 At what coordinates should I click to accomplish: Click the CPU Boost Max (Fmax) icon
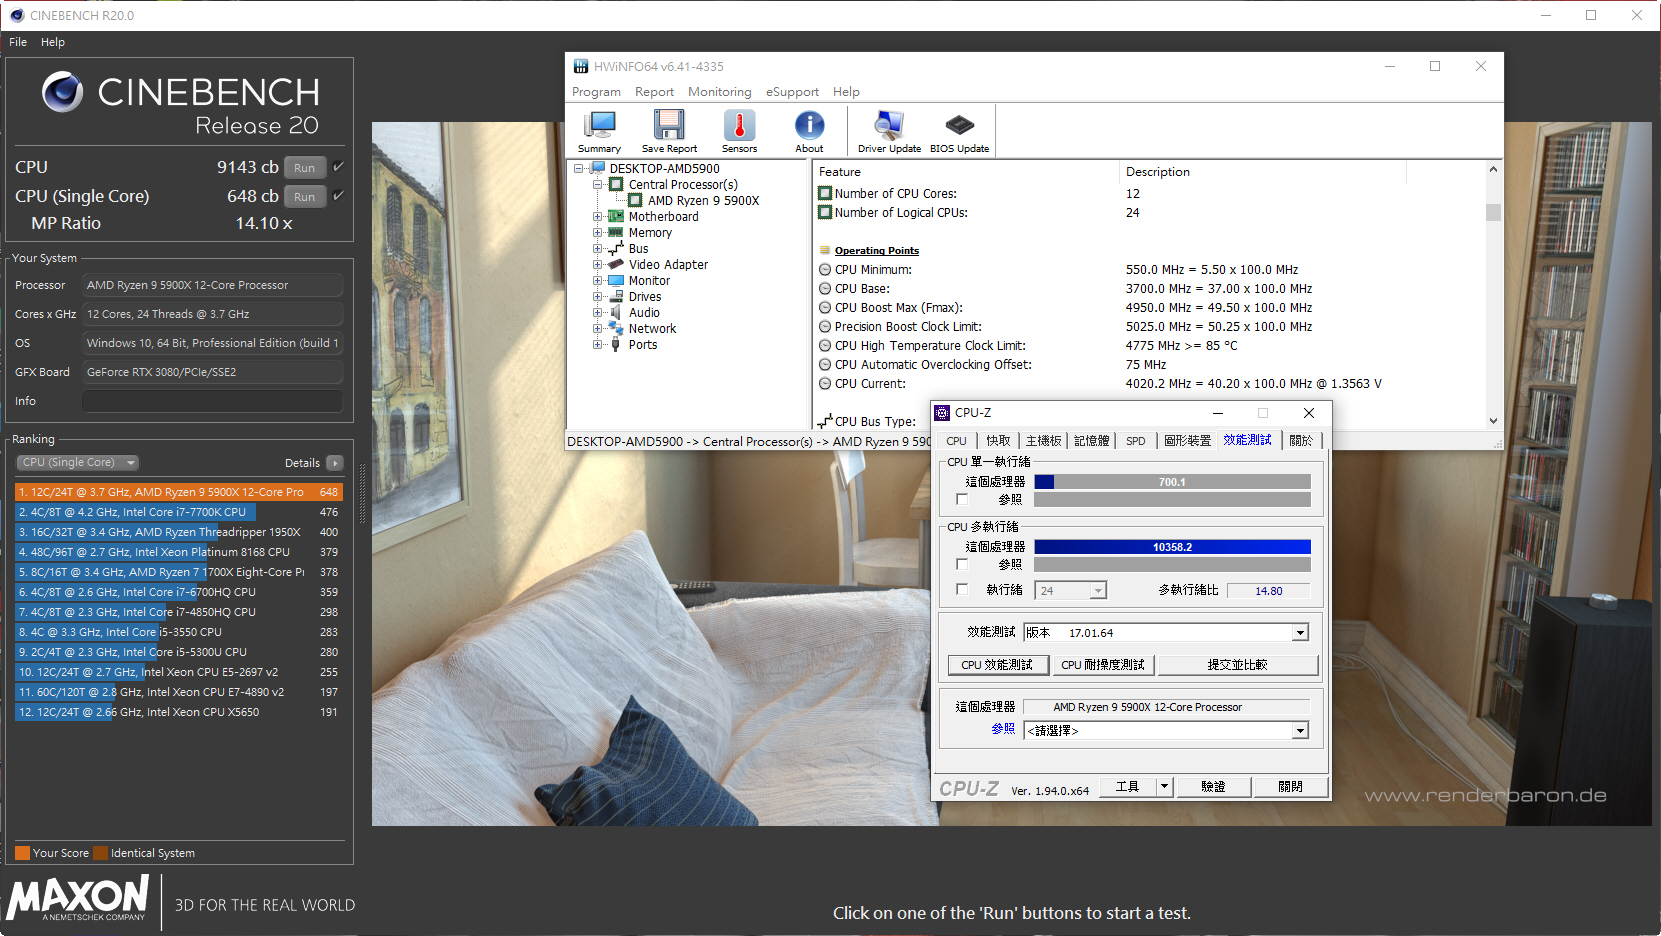(x=825, y=308)
